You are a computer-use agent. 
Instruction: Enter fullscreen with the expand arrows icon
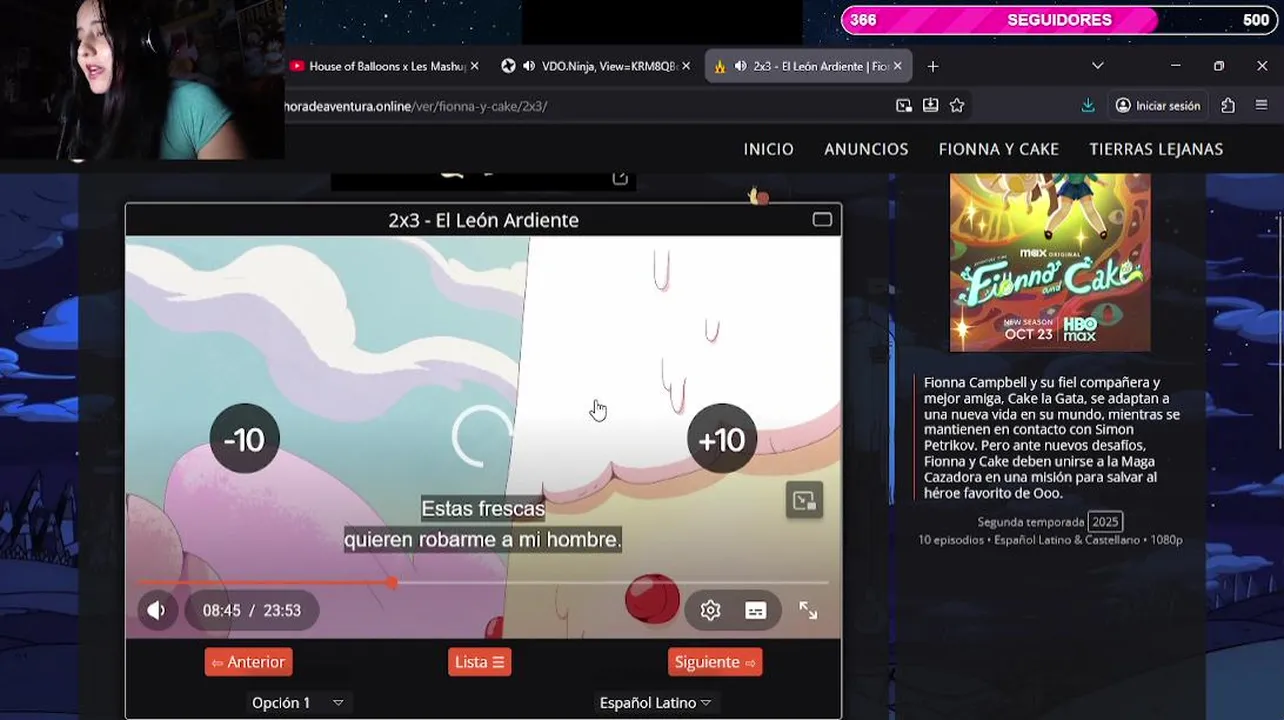click(x=808, y=610)
